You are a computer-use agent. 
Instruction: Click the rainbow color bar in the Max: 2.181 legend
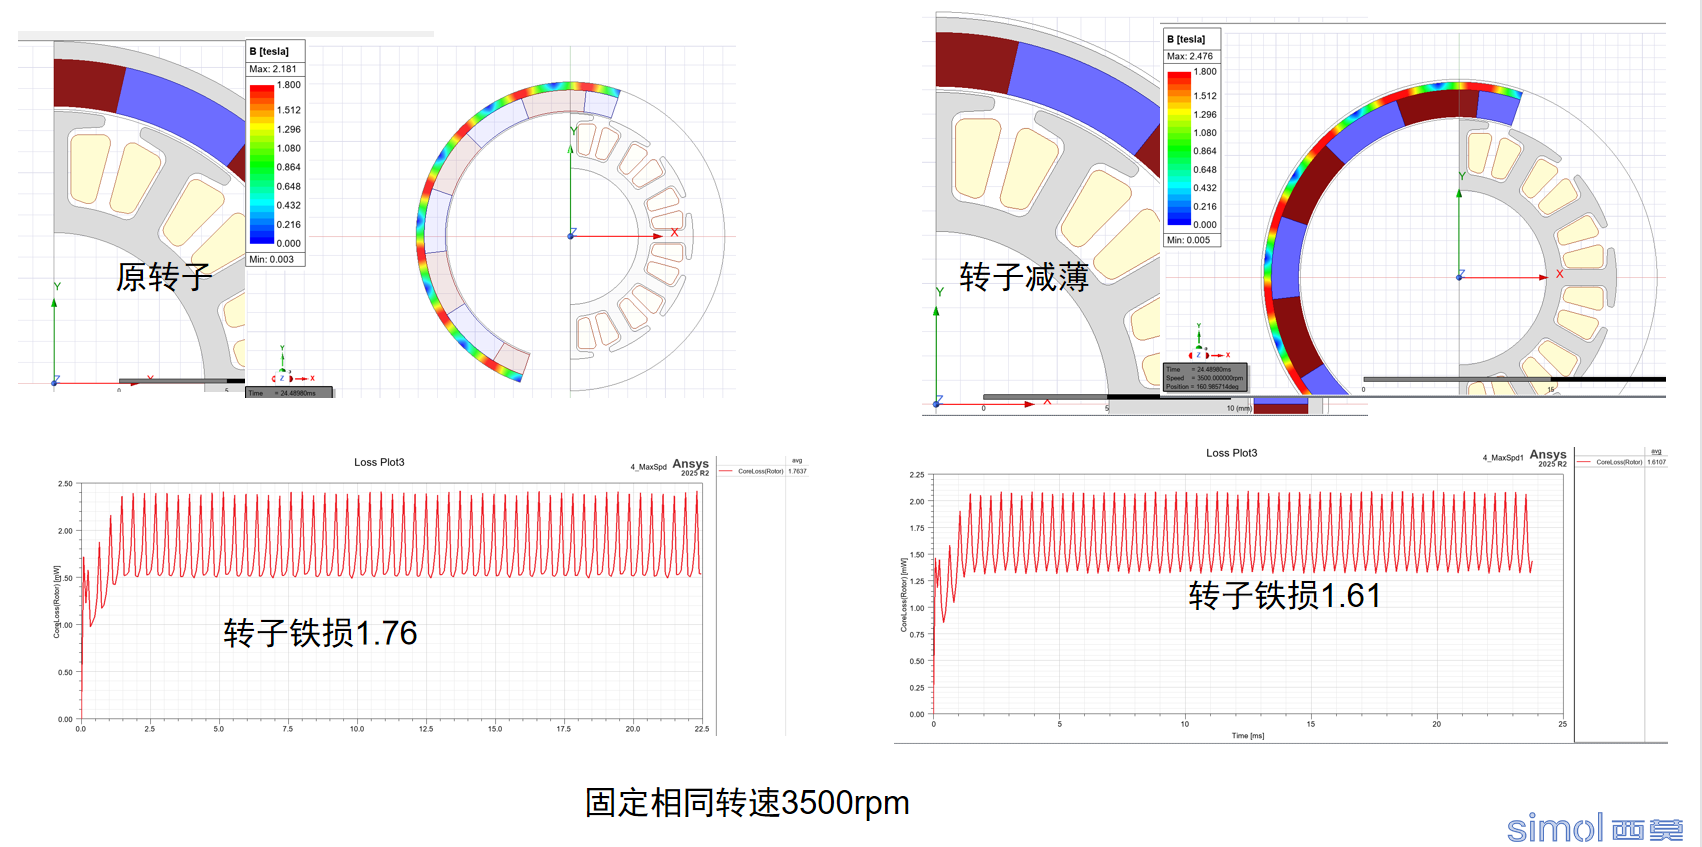(261, 164)
